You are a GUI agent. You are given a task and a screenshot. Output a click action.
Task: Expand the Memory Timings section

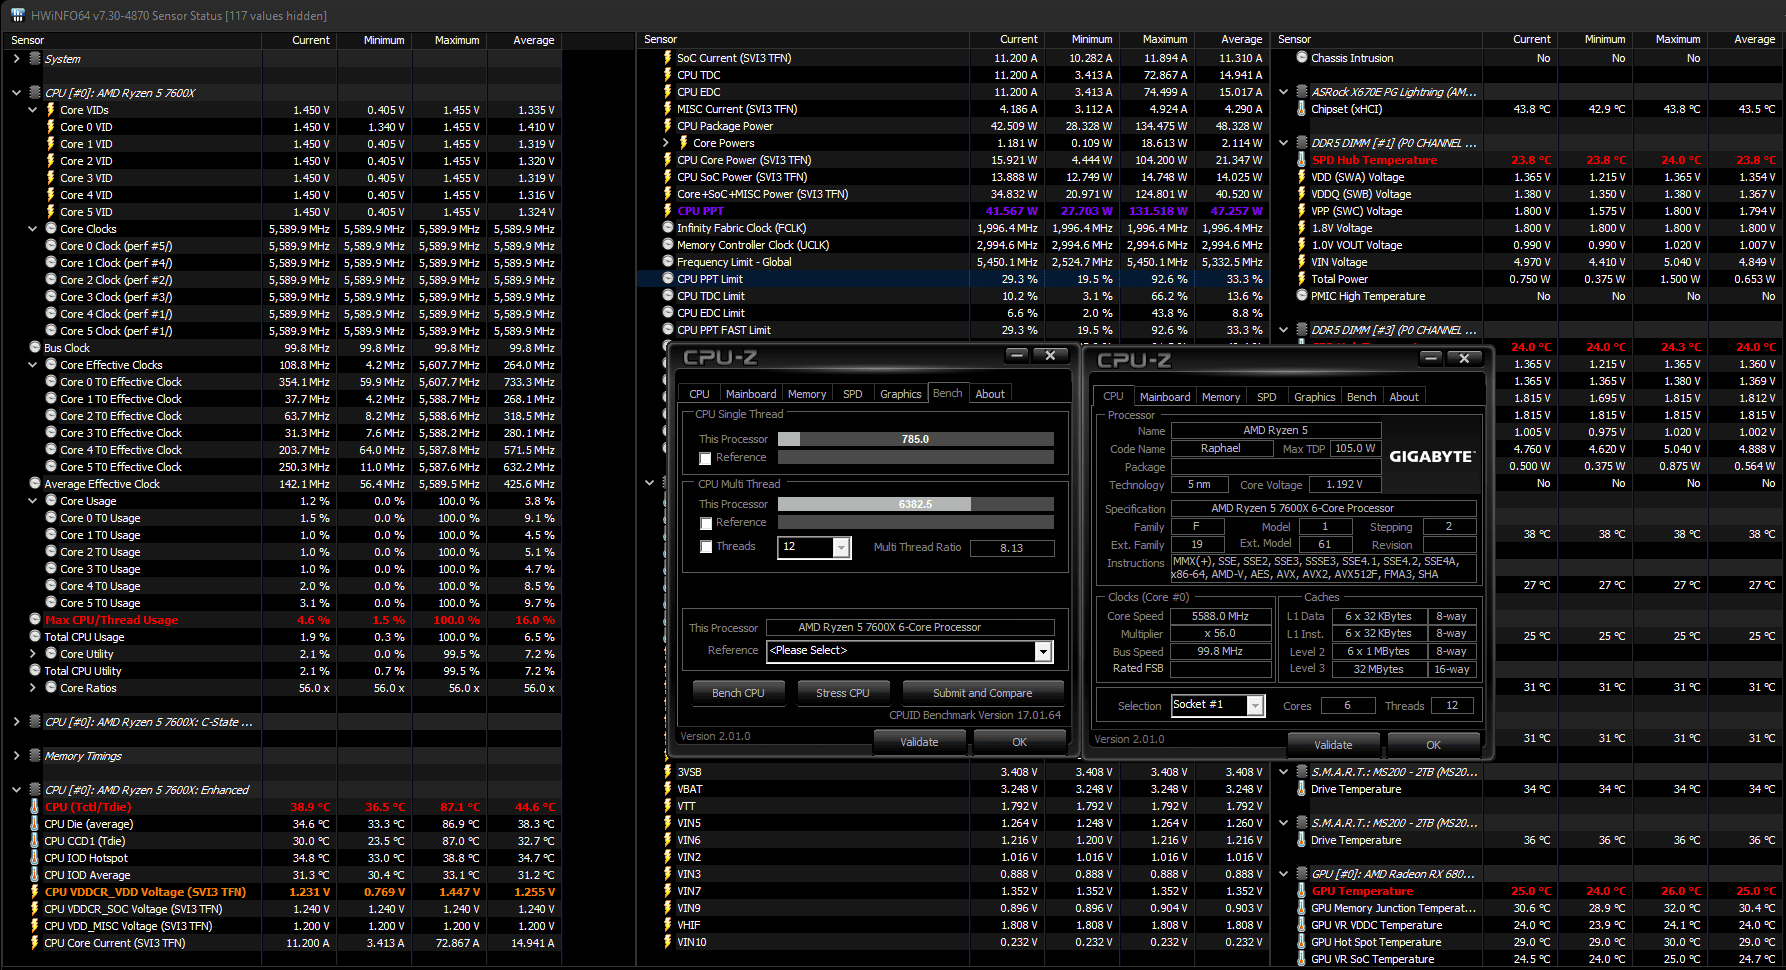[x=17, y=756]
